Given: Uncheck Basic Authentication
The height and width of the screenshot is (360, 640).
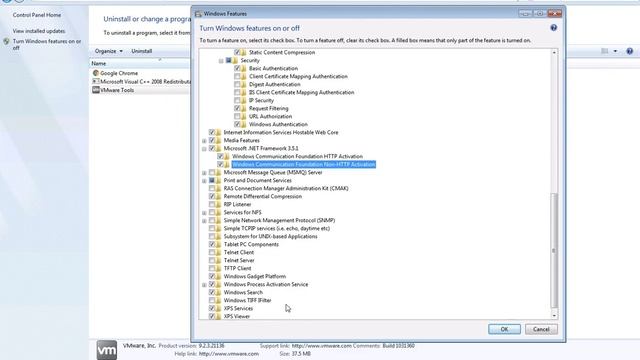Looking at the screenshot, I should [237, 68].
